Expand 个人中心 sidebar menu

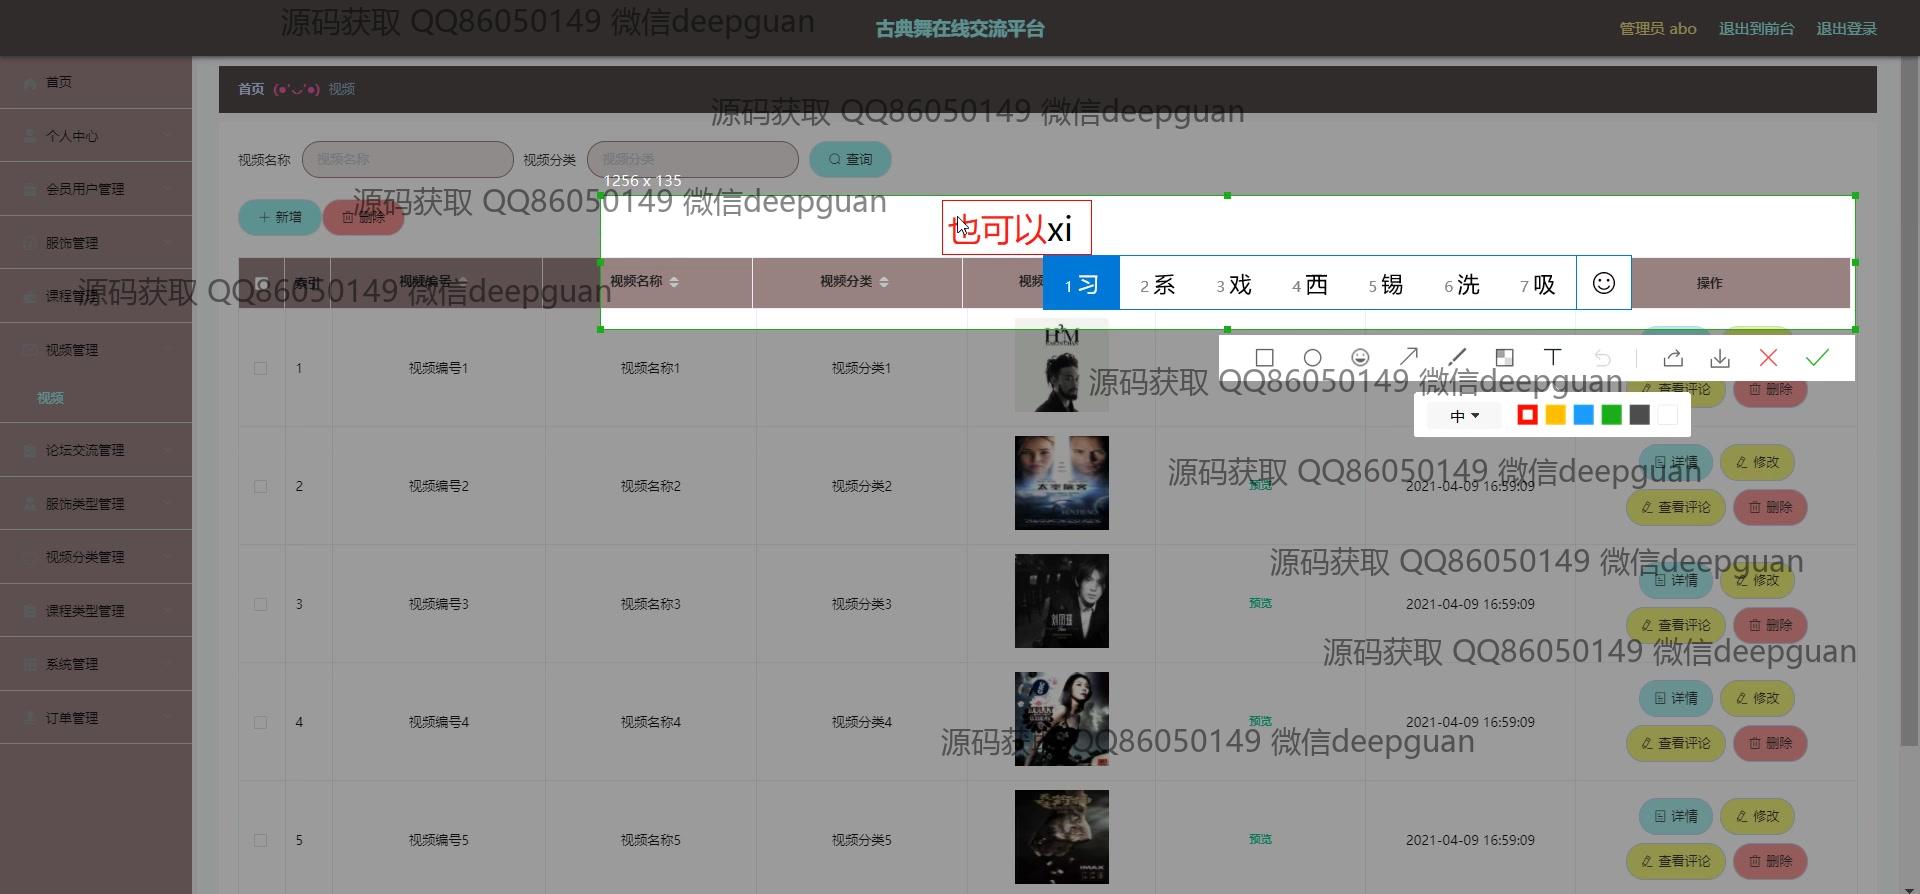click(96, 136)
